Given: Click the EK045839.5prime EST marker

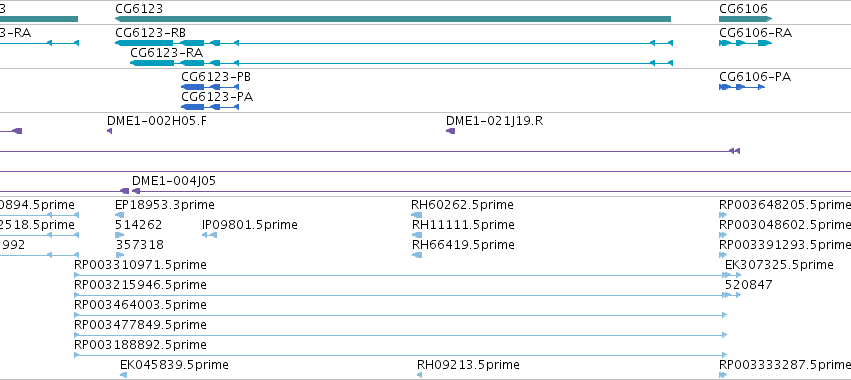Looking at the screenshot, I should [x=123, y=375].
